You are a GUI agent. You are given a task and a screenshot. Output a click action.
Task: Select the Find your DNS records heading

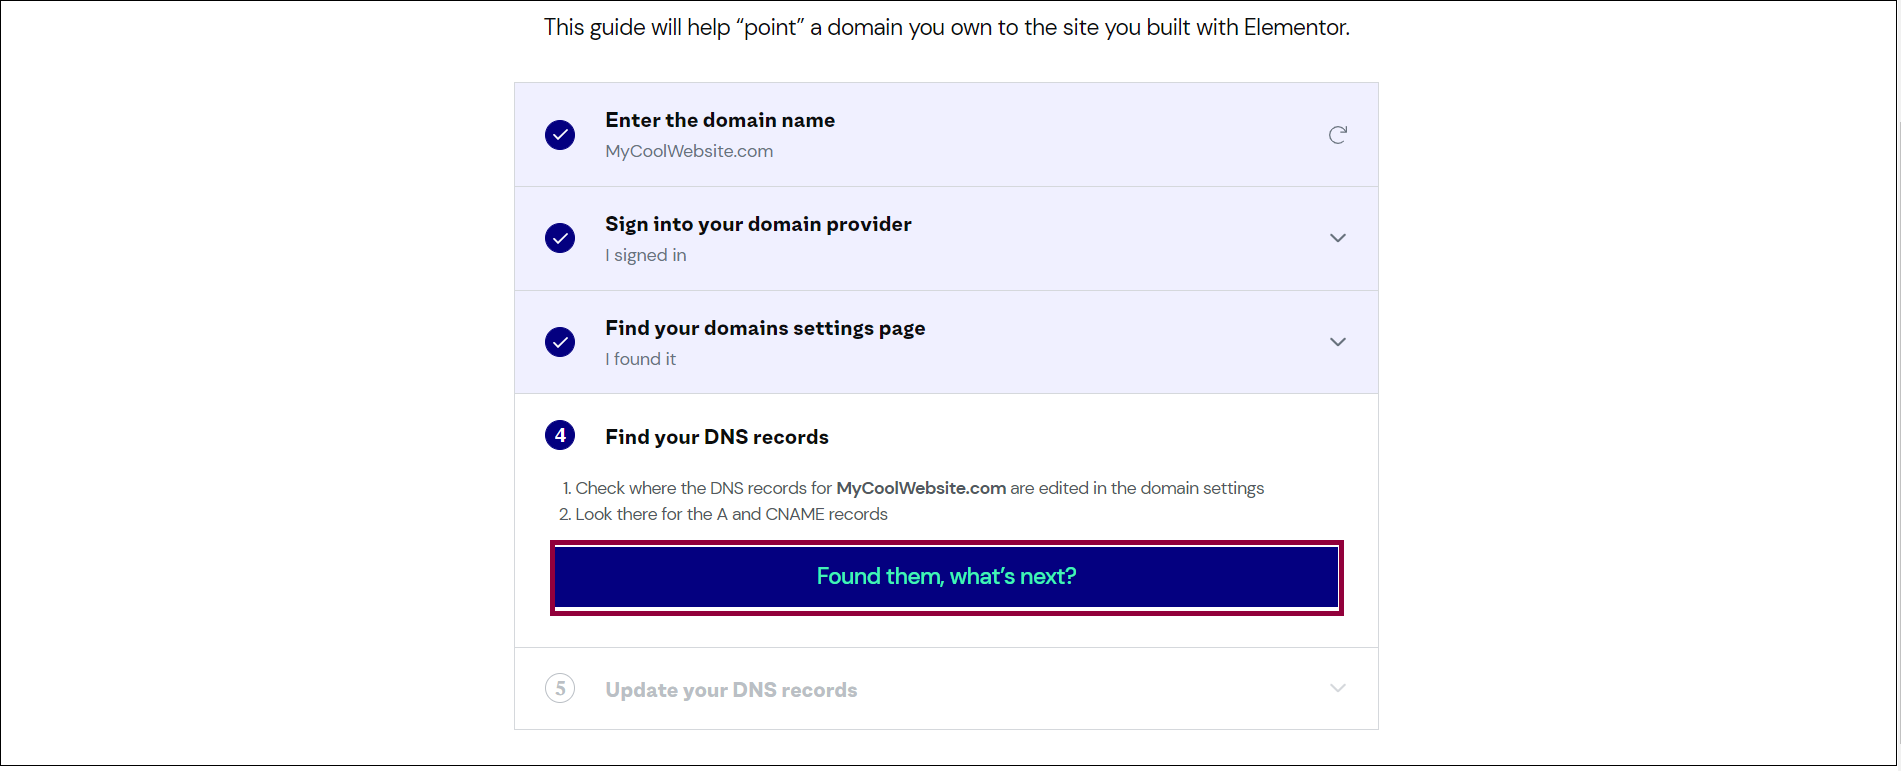[717, 437]
